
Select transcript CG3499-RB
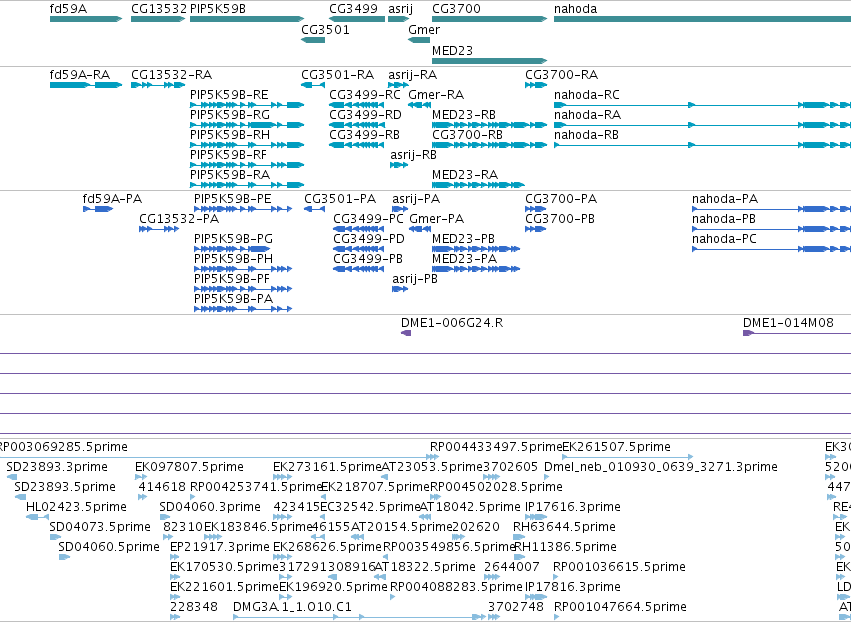click(x=357, y=145)
